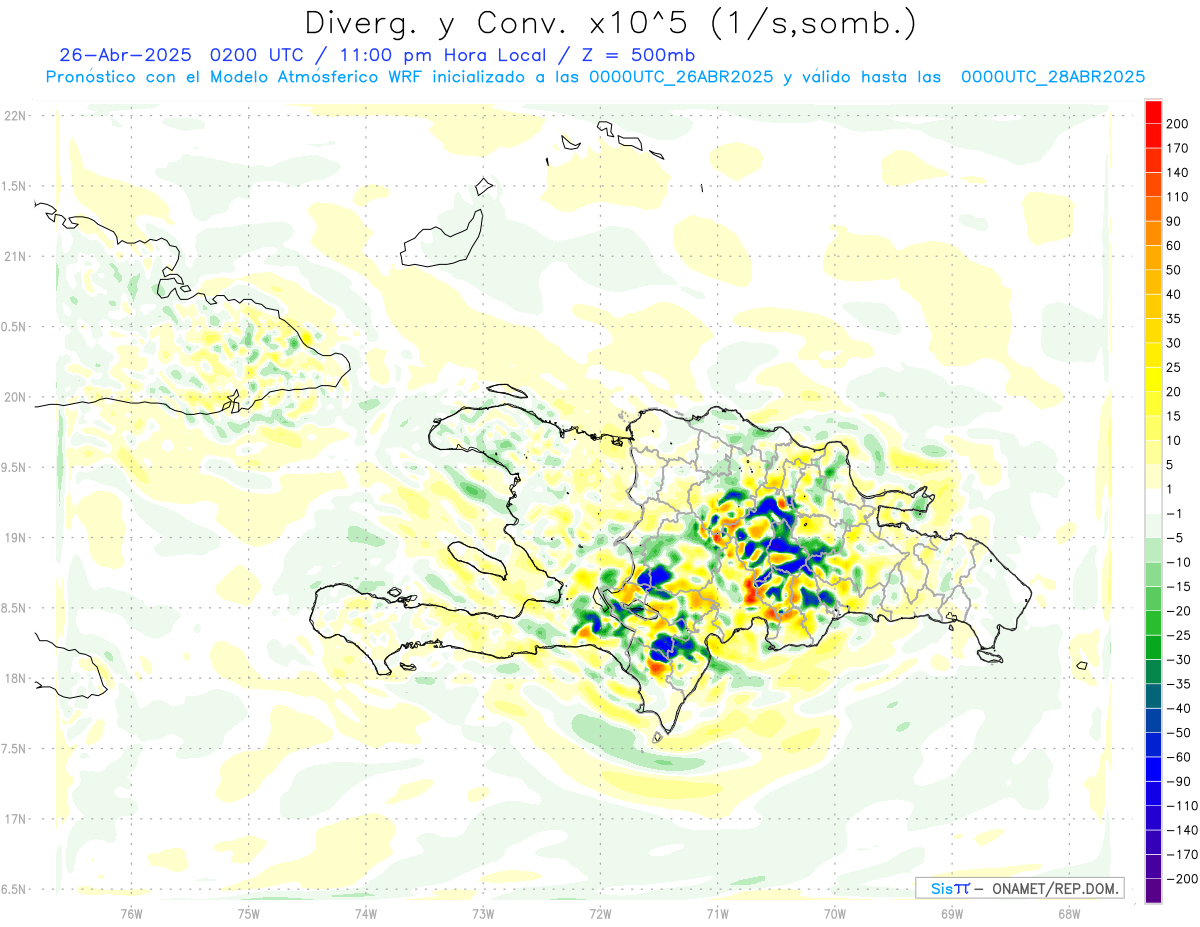Click the colorbar label '60'
The width and height of the screenshot is (1200, 927).
(x=1175, y=246)
